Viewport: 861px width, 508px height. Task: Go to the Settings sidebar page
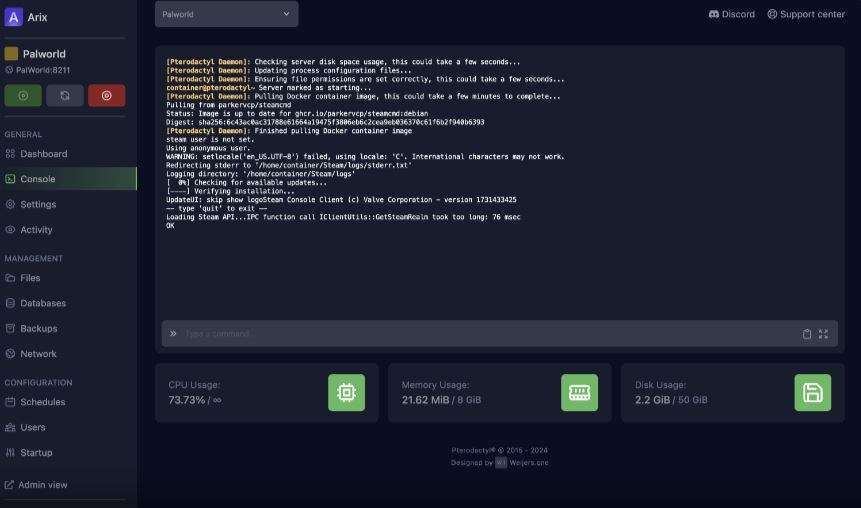[38, 204]
